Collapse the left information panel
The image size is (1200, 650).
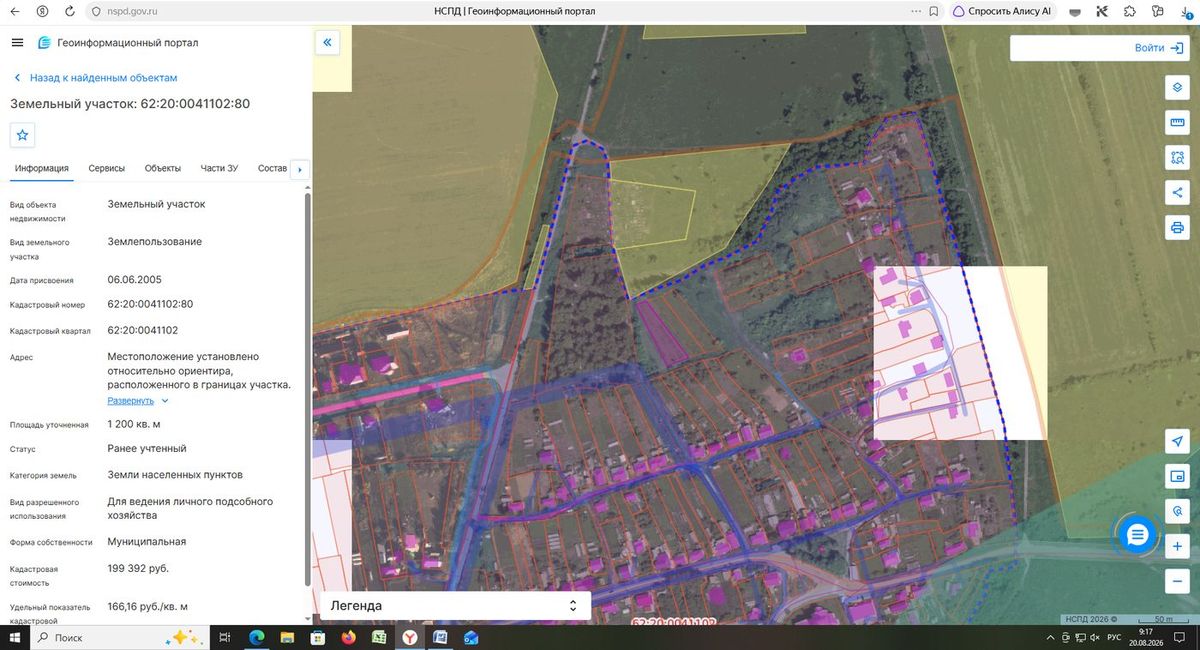[x=328, y=42]
